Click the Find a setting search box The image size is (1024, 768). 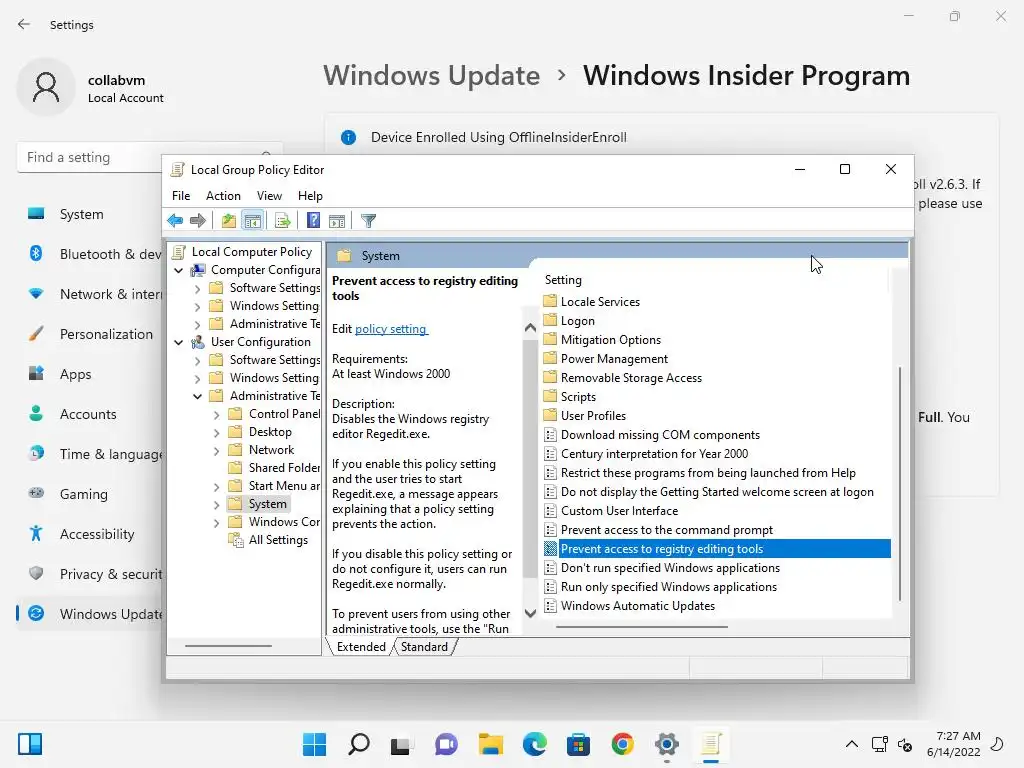[x=150, y=157]
